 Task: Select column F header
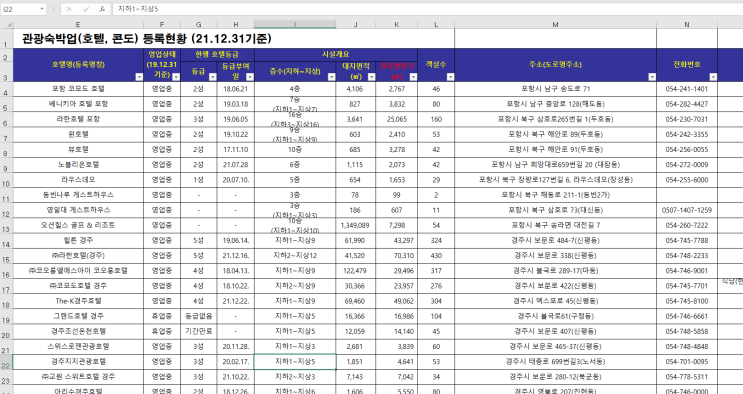tap(162, 24)
